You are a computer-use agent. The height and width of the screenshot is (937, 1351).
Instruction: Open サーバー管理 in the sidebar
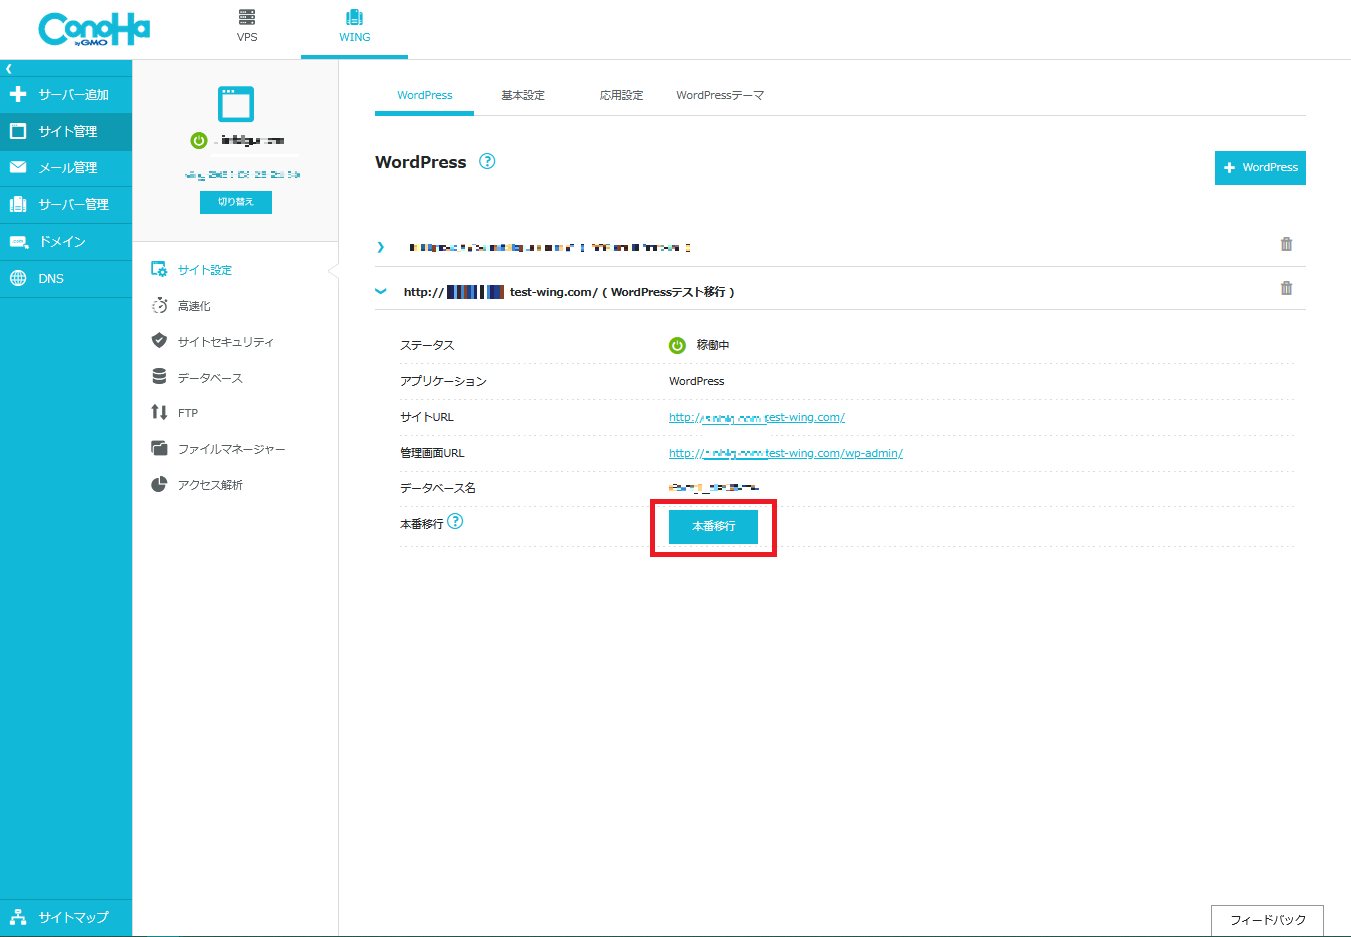click(66, 204)
